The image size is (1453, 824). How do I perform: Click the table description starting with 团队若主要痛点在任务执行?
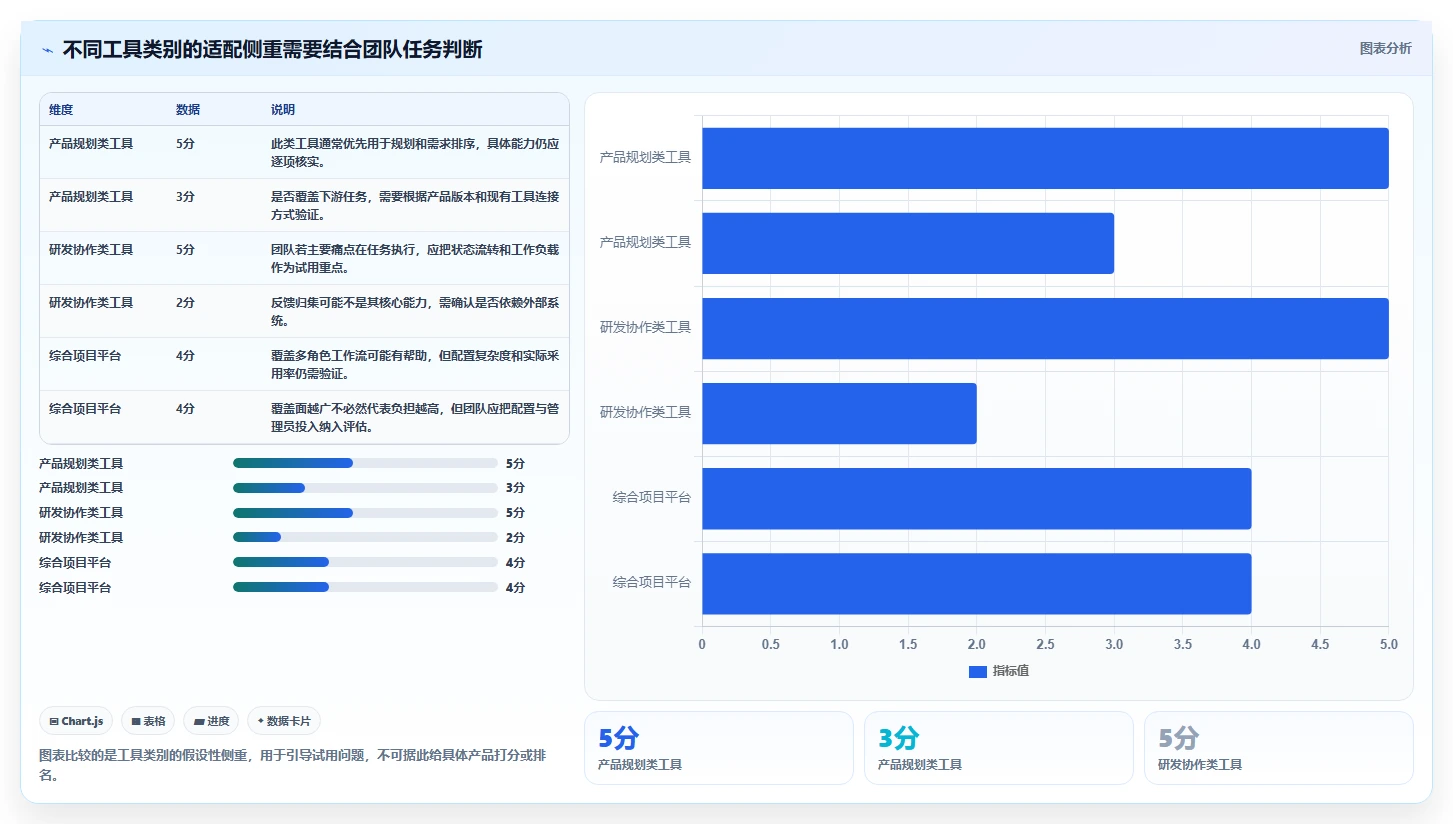tap(415, 258)
